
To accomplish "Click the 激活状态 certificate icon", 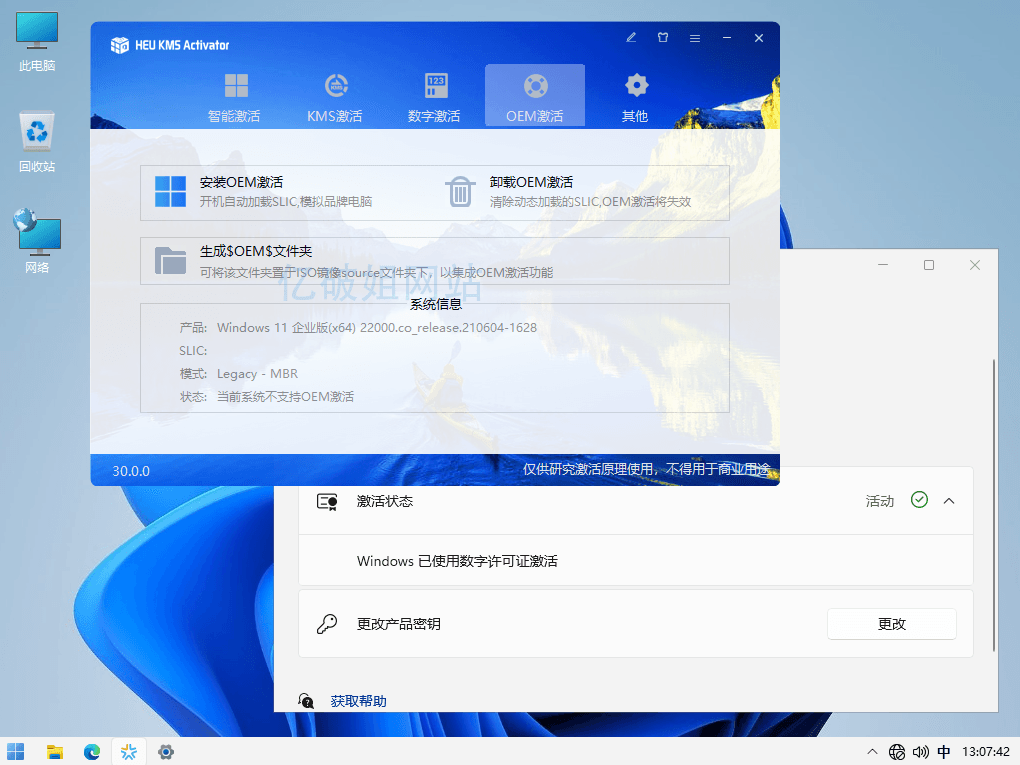I will (x=327, y=502).
